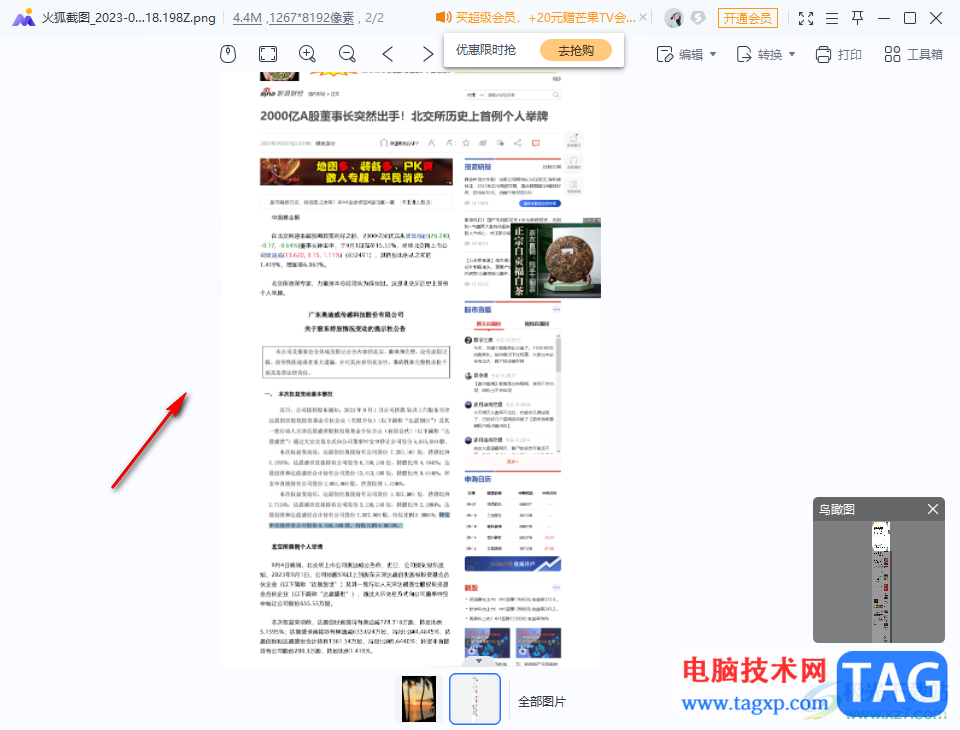This screenshot has height=730, width=960.
Task: Go to previous image arrow
Action: (388, 54)
